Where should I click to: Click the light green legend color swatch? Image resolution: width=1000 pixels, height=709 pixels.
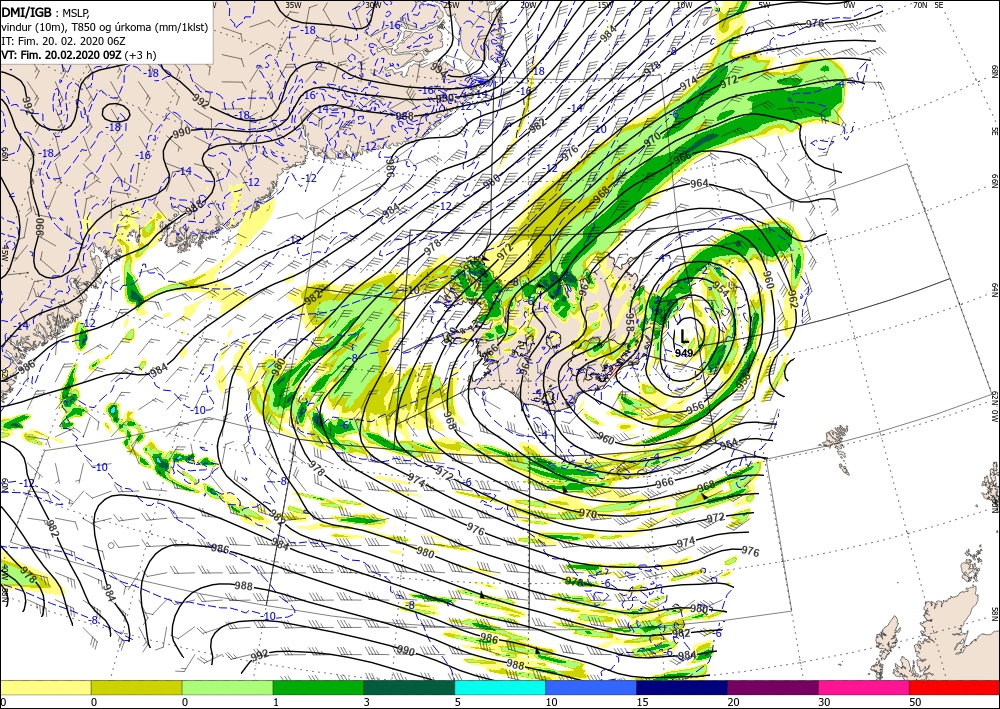pyautogui.click(x=227, y=687)
